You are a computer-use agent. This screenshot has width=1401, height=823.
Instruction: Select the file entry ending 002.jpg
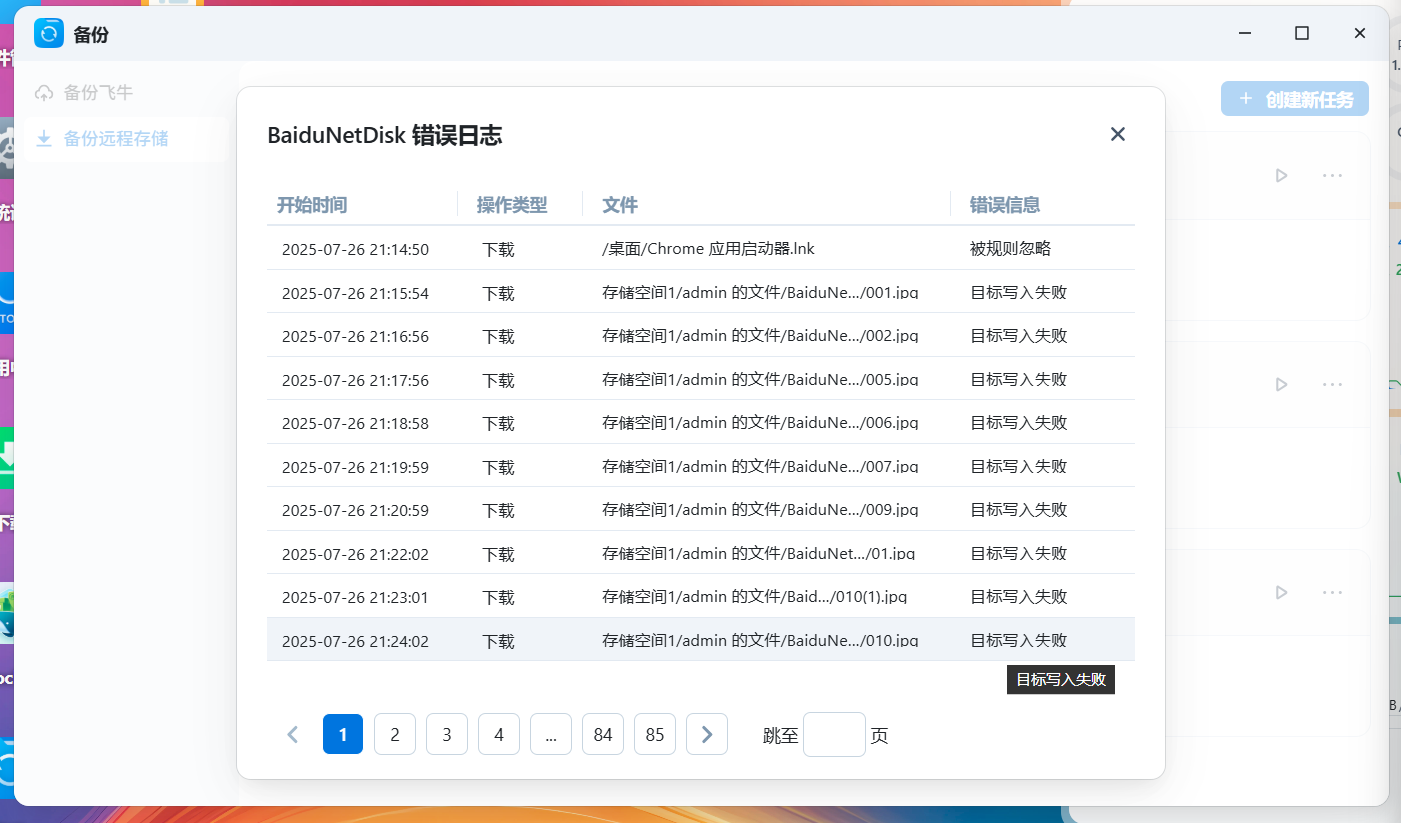pyautogui.click(x=760, y=336)
